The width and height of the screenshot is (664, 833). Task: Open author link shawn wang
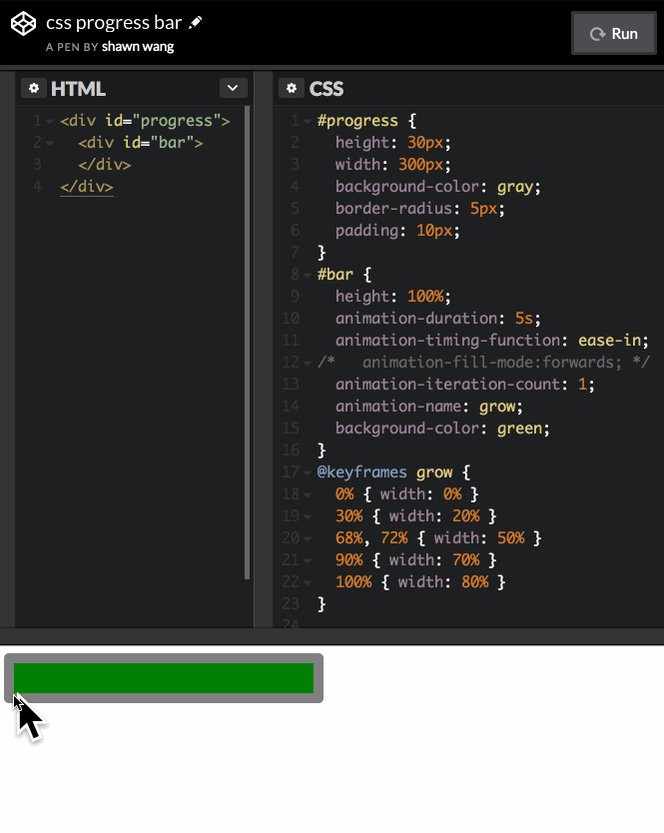pyautogui.click(x=138, y=47)
